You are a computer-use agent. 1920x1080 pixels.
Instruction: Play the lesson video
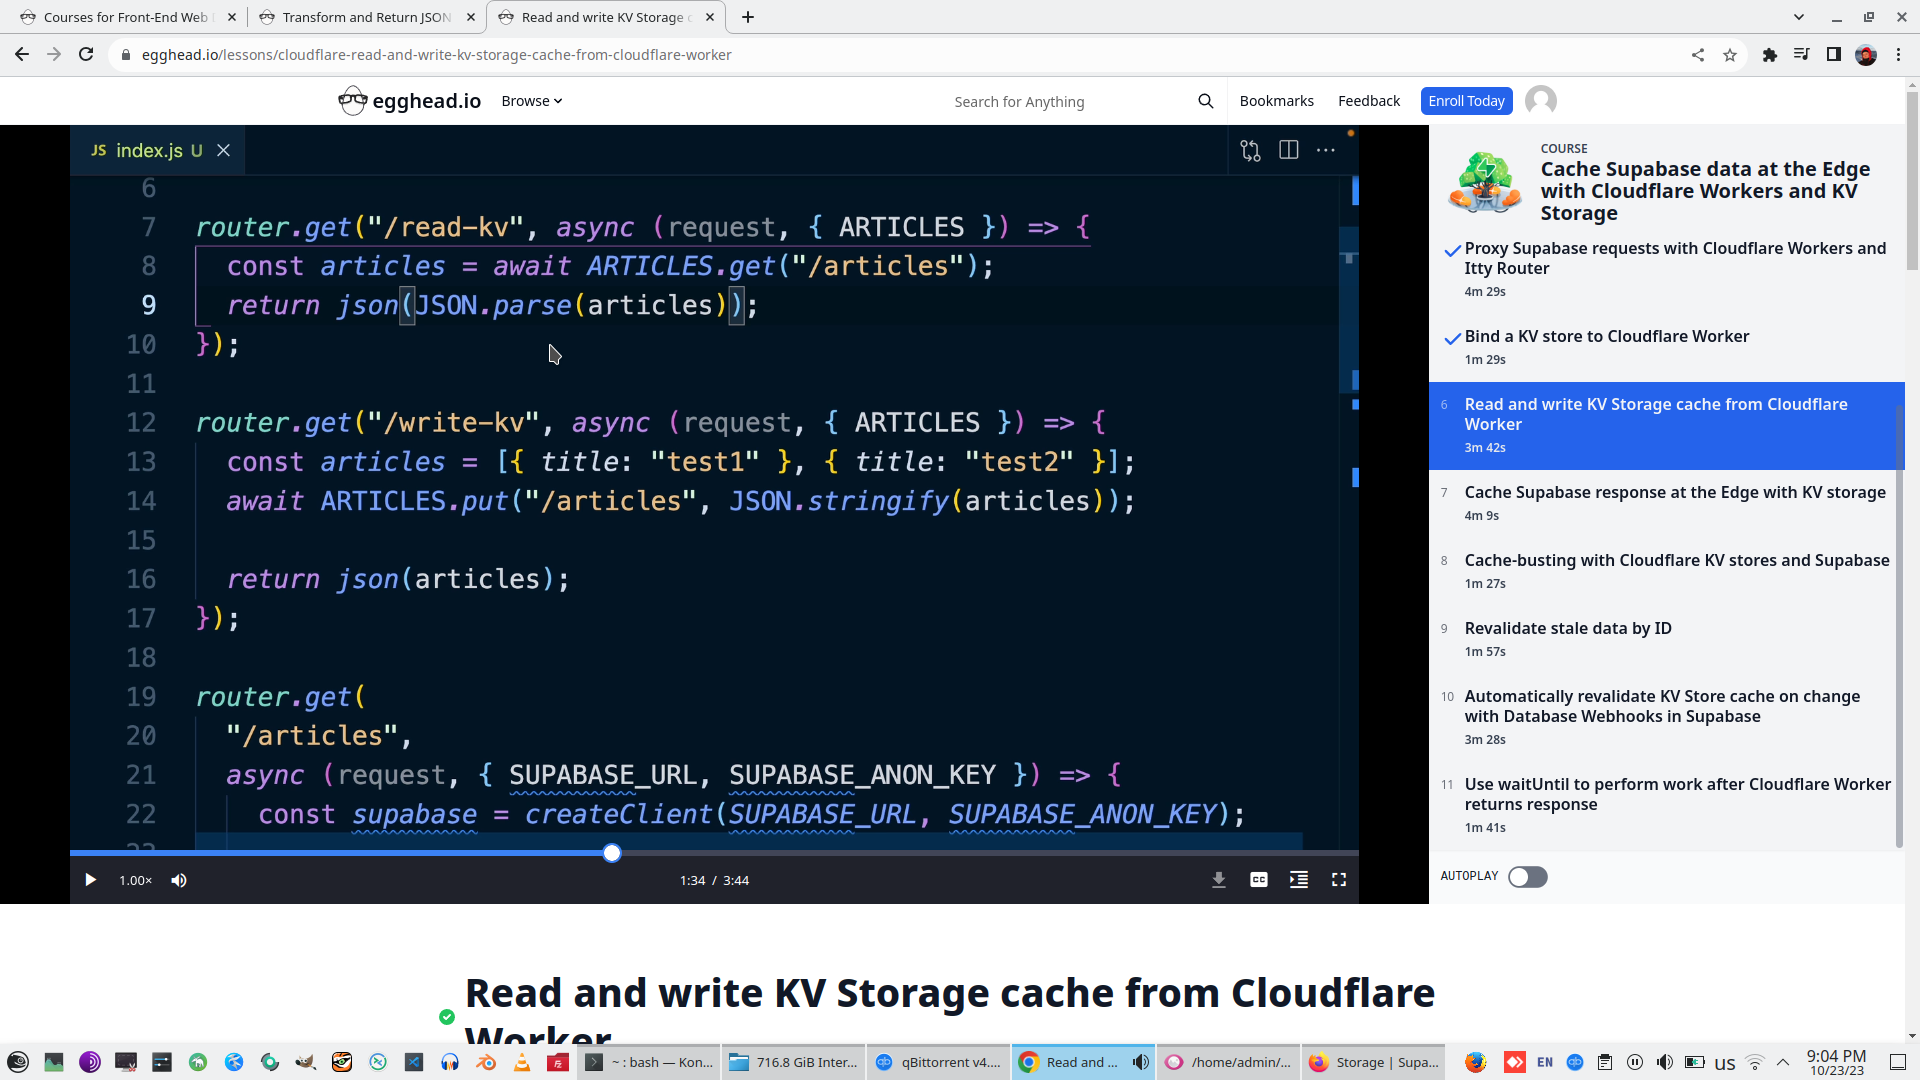90,880
